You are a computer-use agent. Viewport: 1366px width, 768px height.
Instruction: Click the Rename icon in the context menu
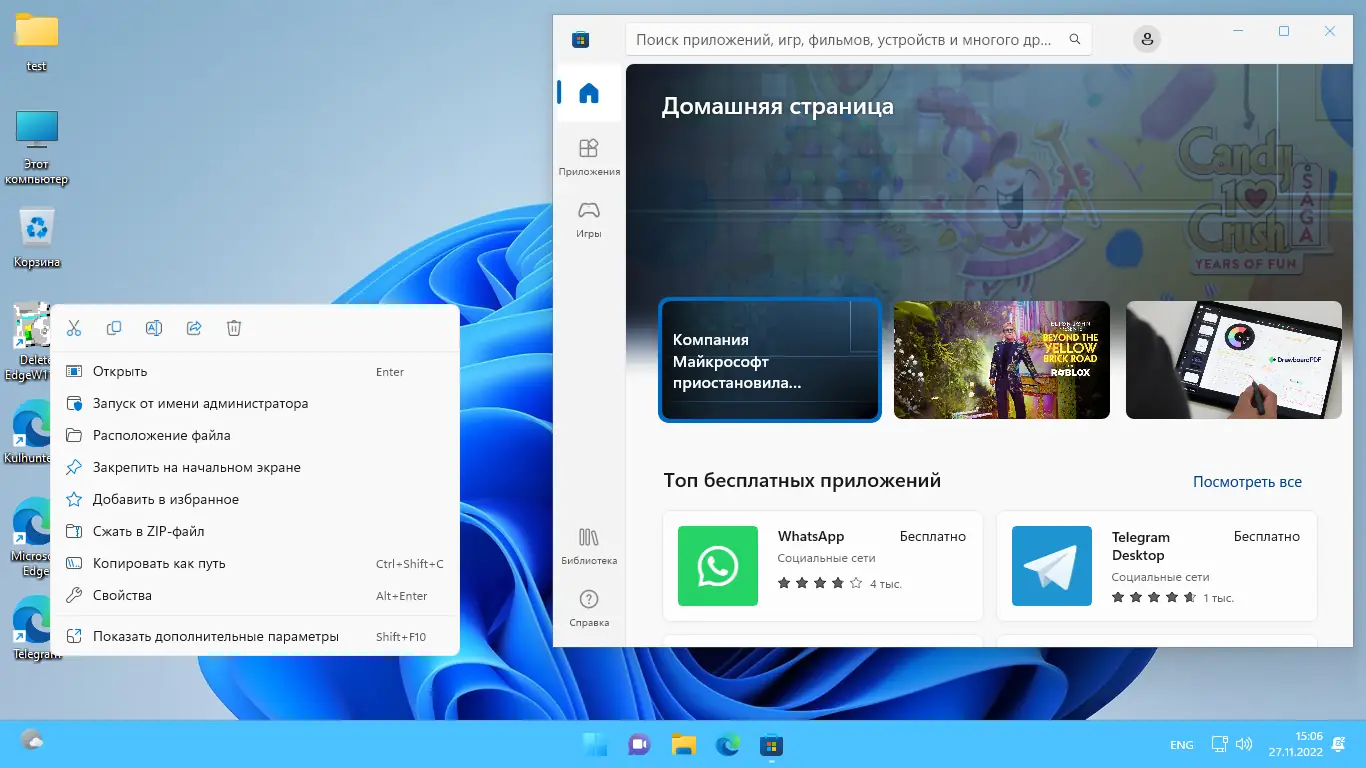point(154,327)
